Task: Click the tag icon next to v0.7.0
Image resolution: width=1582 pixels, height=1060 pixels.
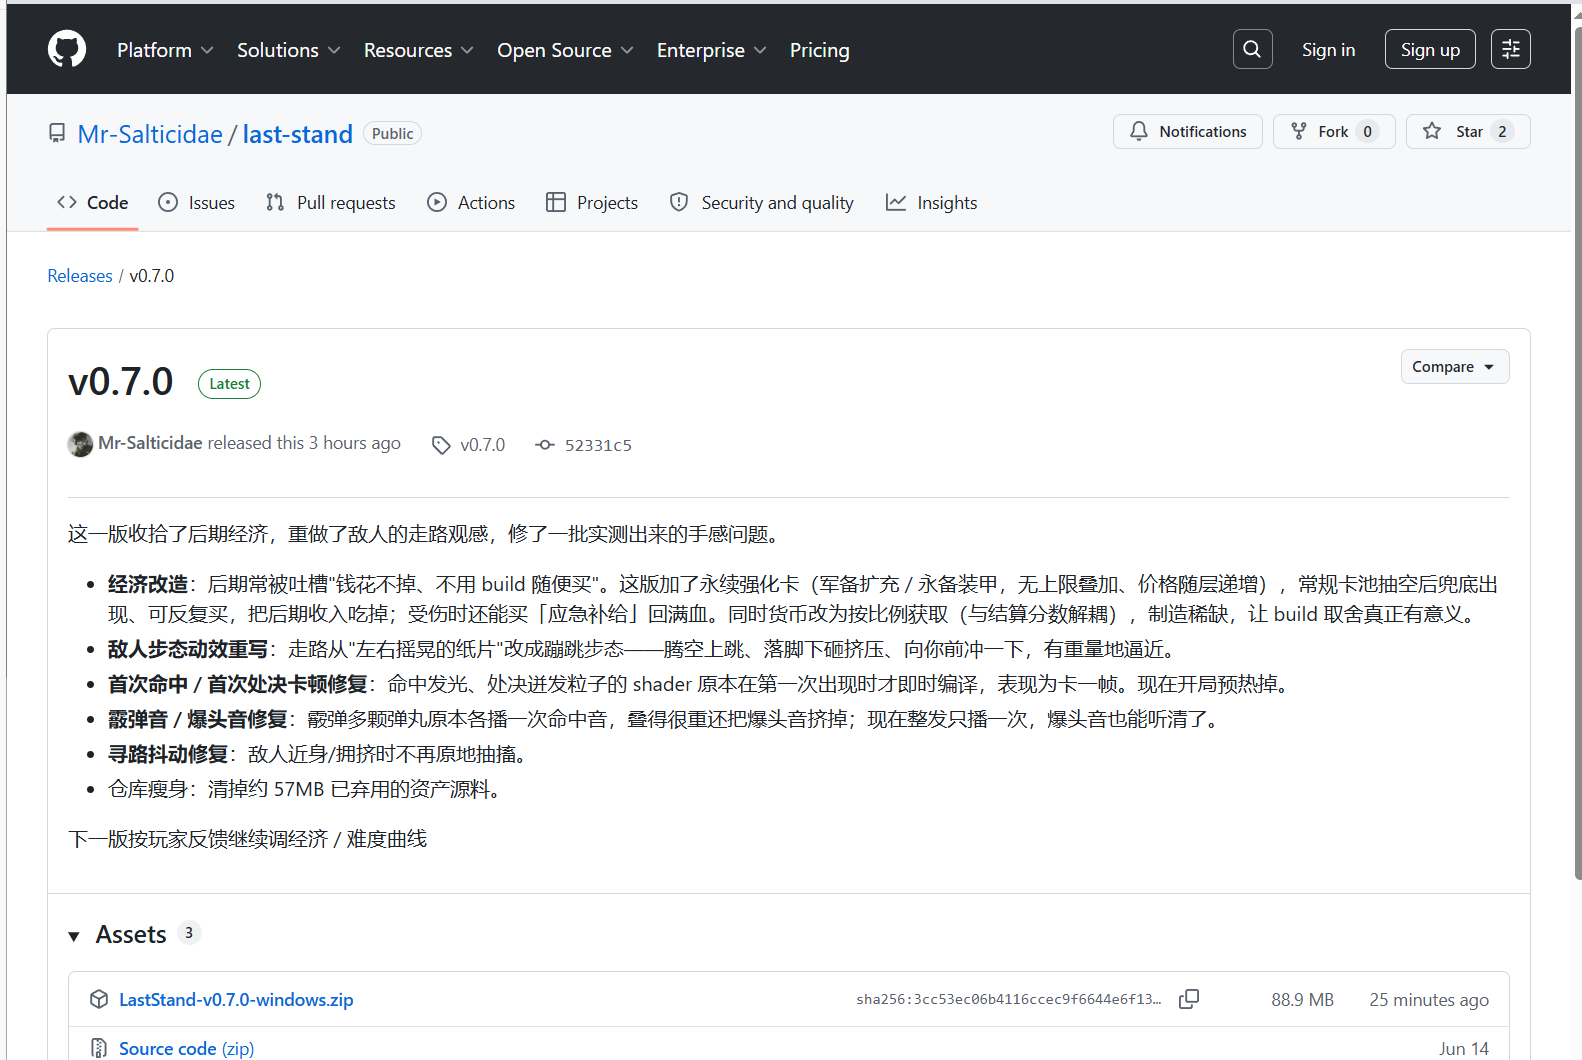Action: (441, 445)
